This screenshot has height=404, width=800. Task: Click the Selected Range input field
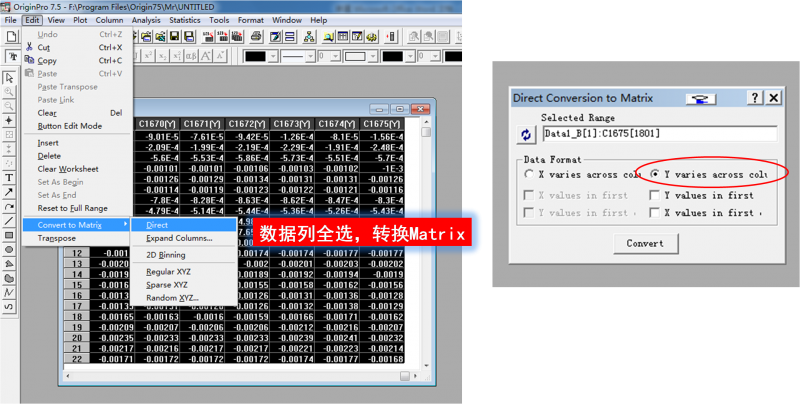tap(660, 134)
